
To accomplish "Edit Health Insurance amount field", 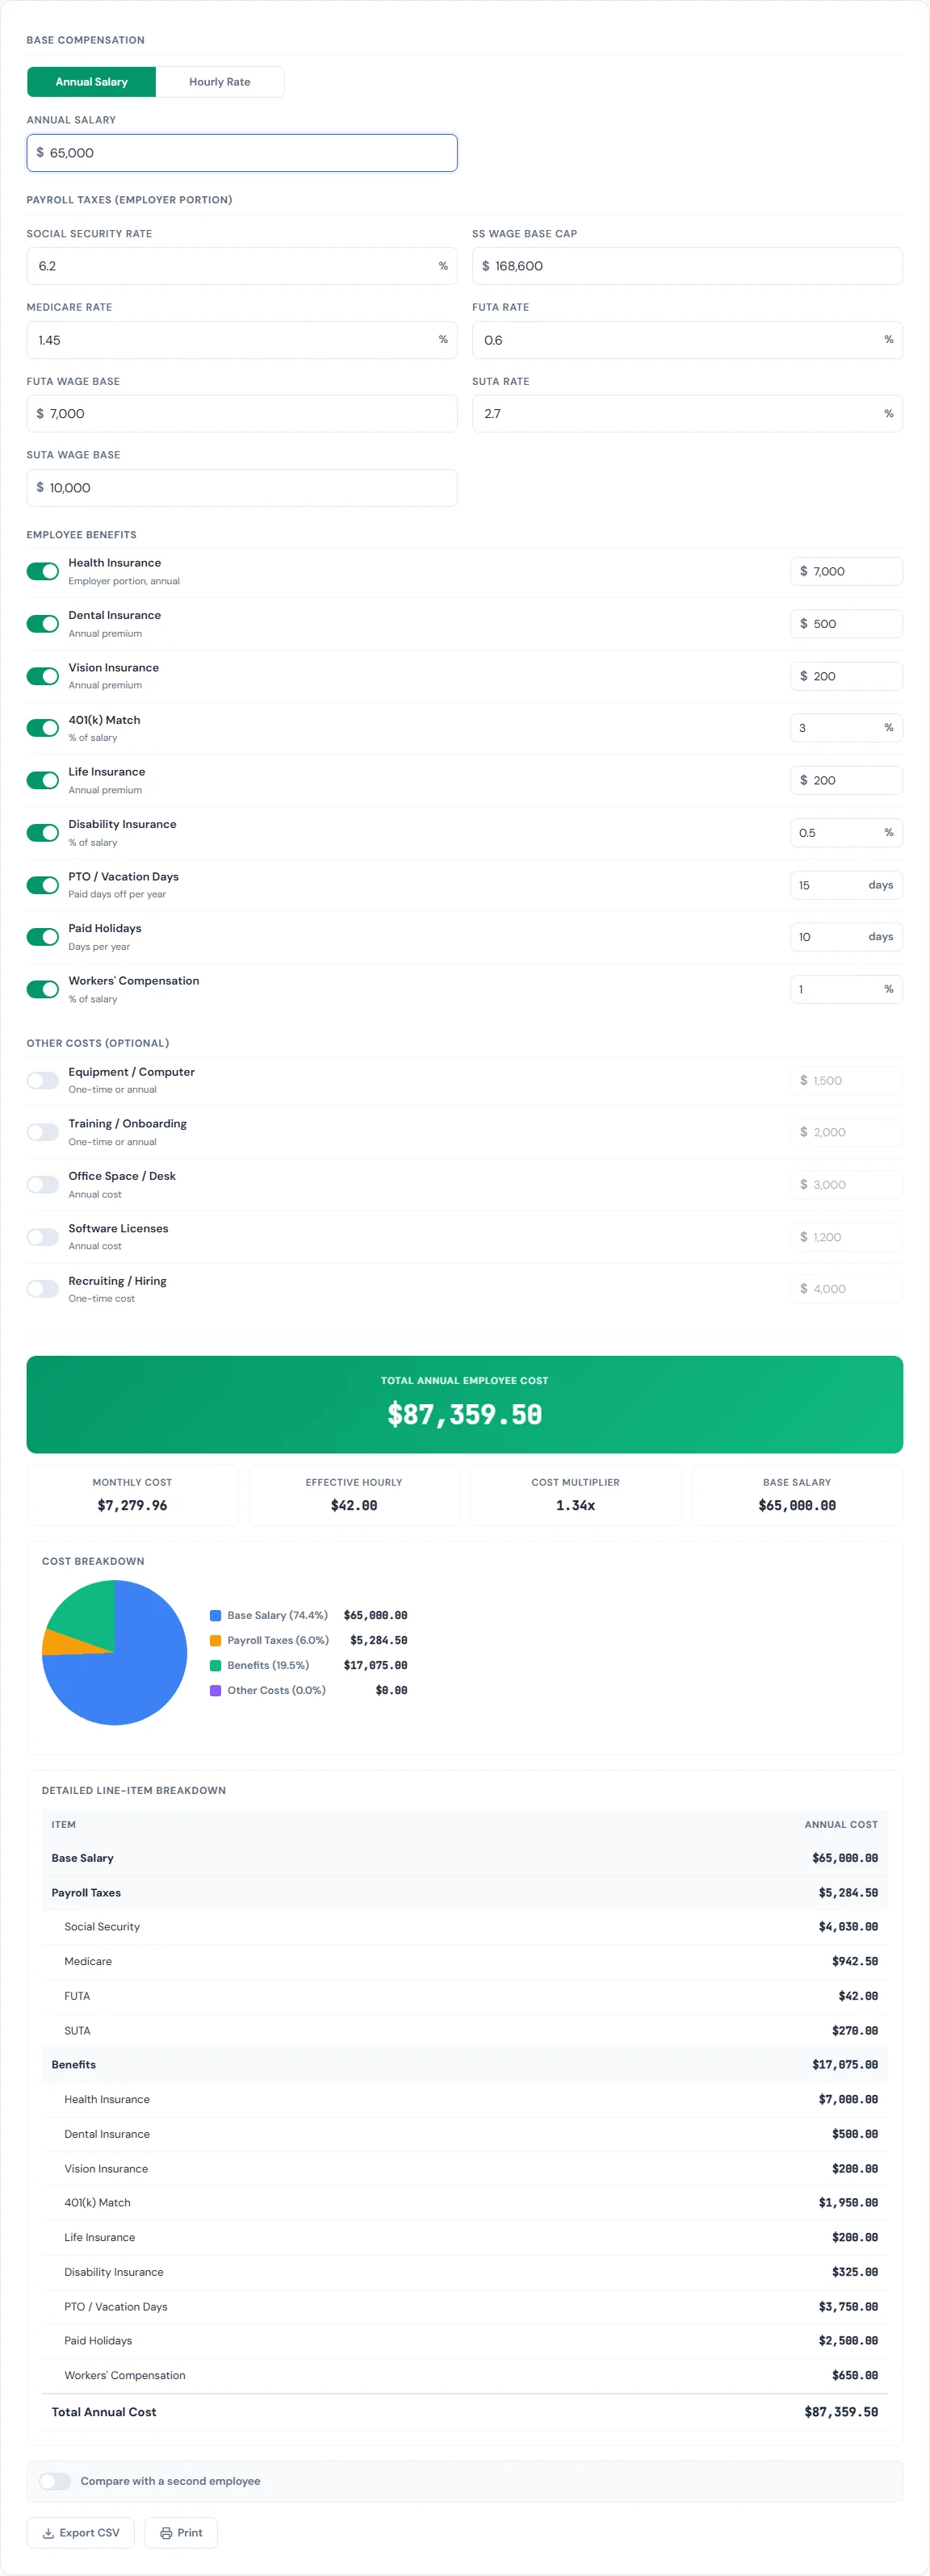I will [x=846, y=571].
